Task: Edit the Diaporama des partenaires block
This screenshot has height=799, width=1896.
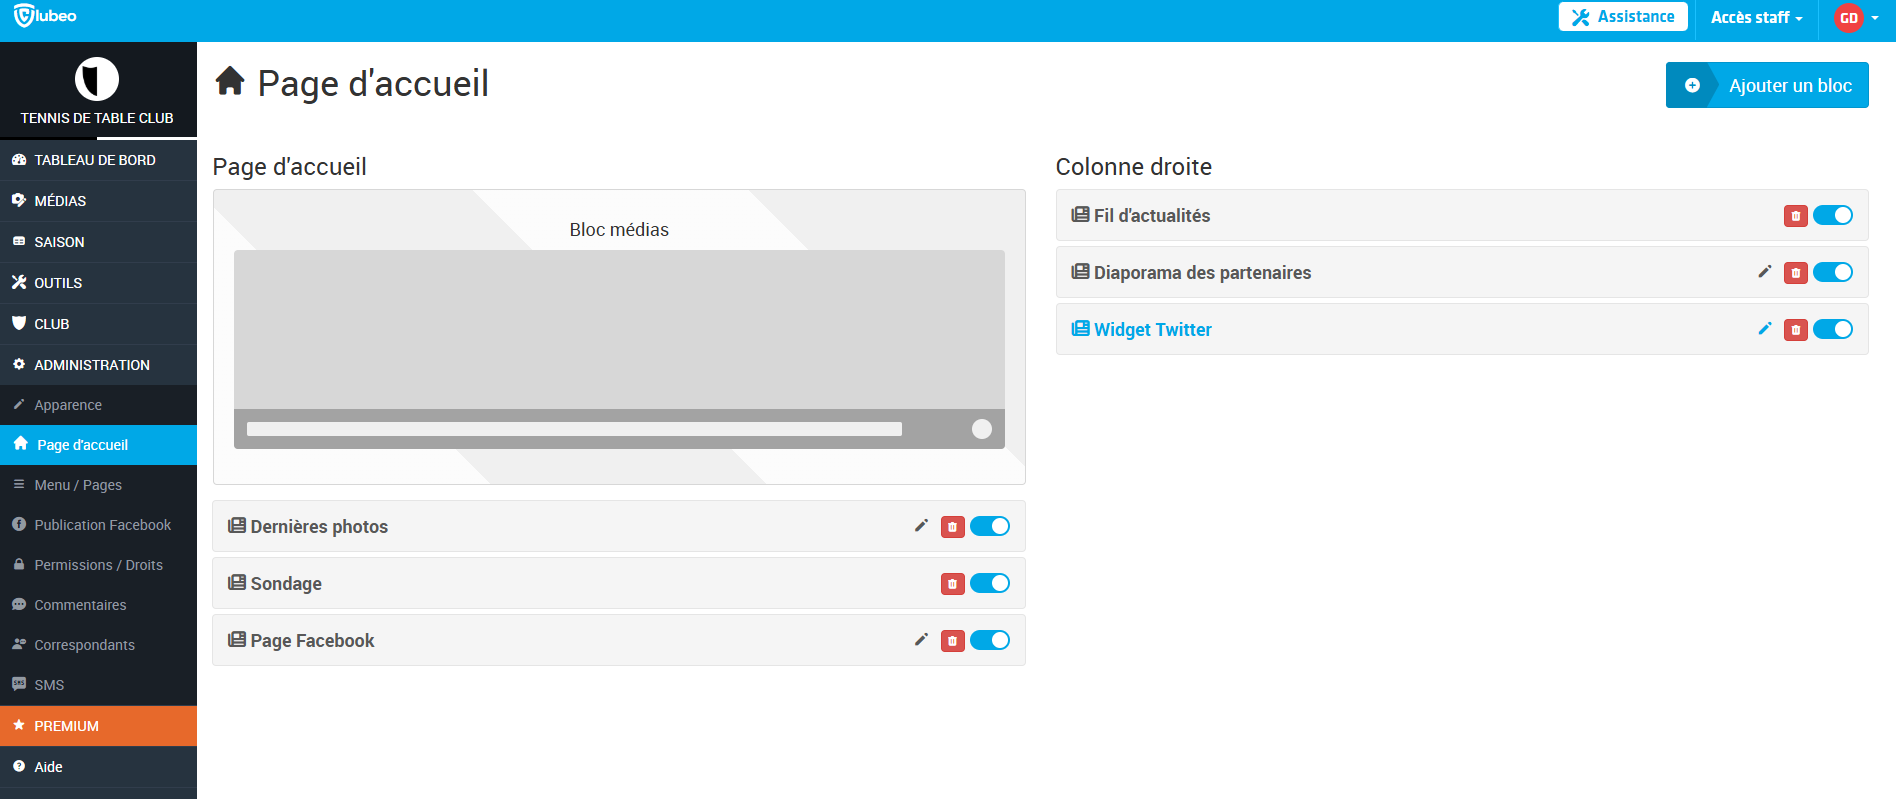Action: (x=1764, y=272)
